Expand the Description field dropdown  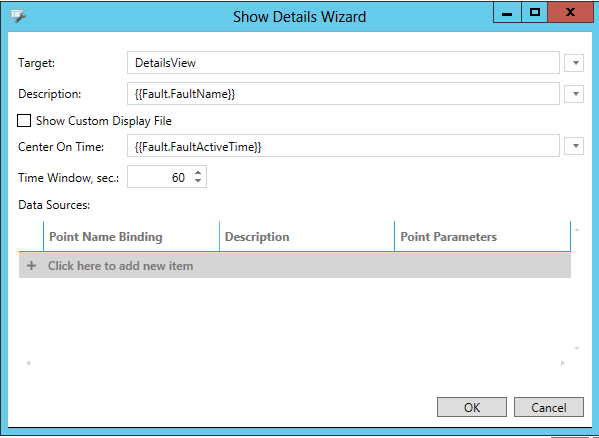point(575,94)
